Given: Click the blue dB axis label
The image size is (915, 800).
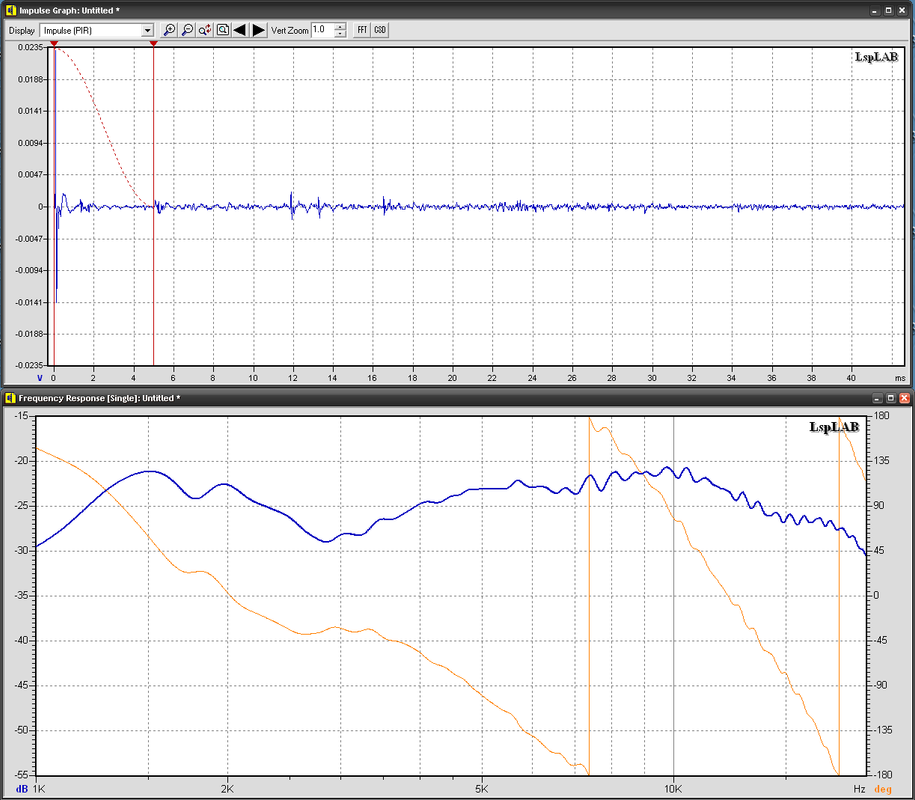Looking at the screenshot, I should pyautogui.click(x=22, y=789).
